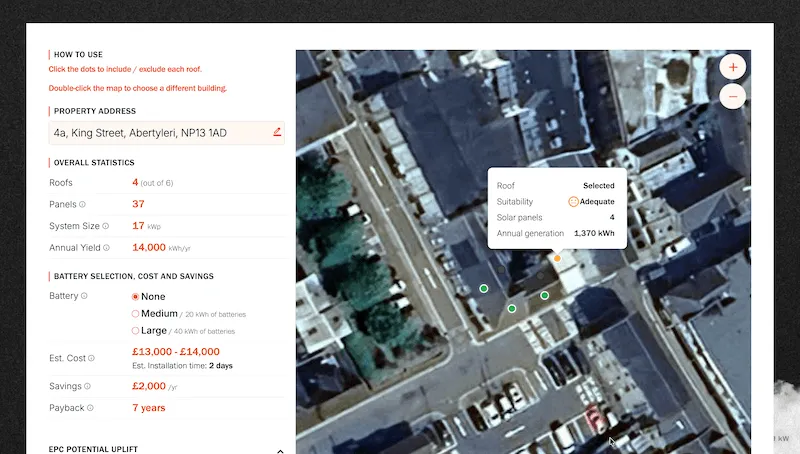Include the left grey excluded roof dot
Image resolution: width=800 pixels, height=454 pixels.
click(x=501, y=269)
